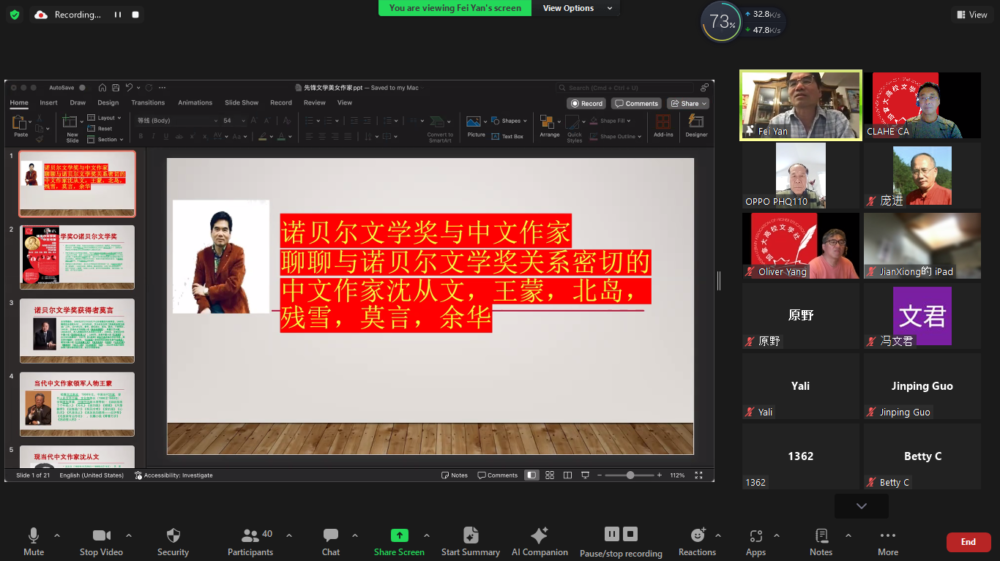Open the Participants list
Screen dimensions: 1000x561
[x=250, y=536]
